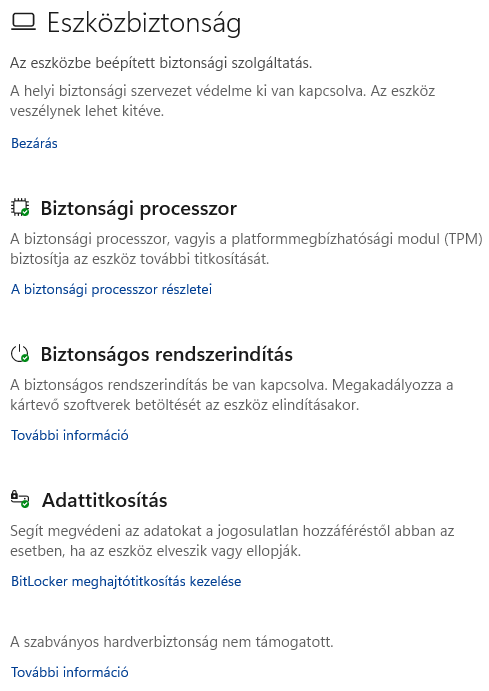
Task: Click the data encryption lock-and-drive icon
Action: pos(20,499)
